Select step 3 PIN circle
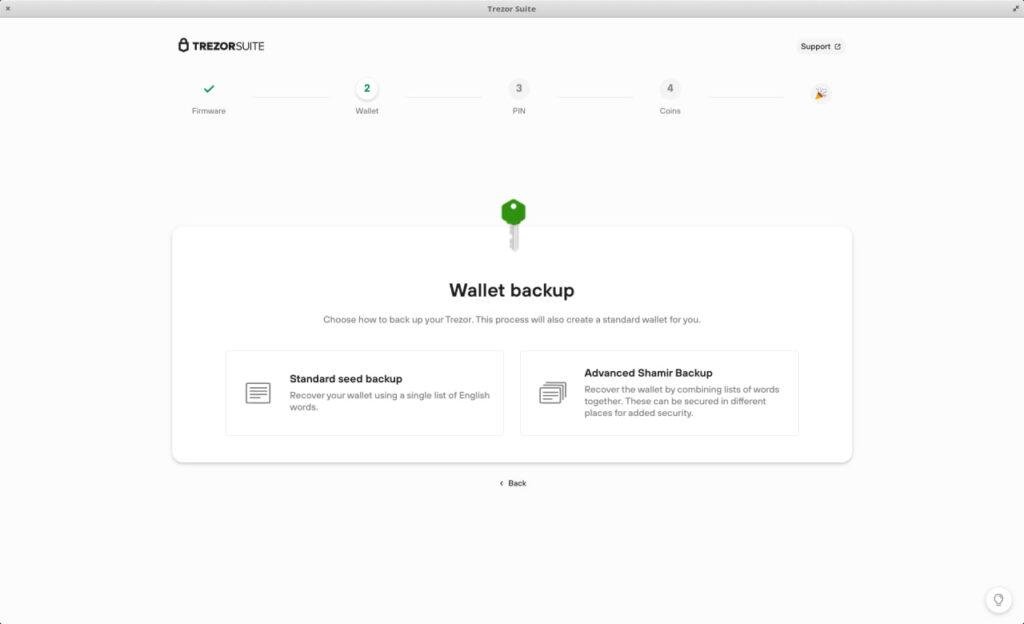 [x=519, y=89]
